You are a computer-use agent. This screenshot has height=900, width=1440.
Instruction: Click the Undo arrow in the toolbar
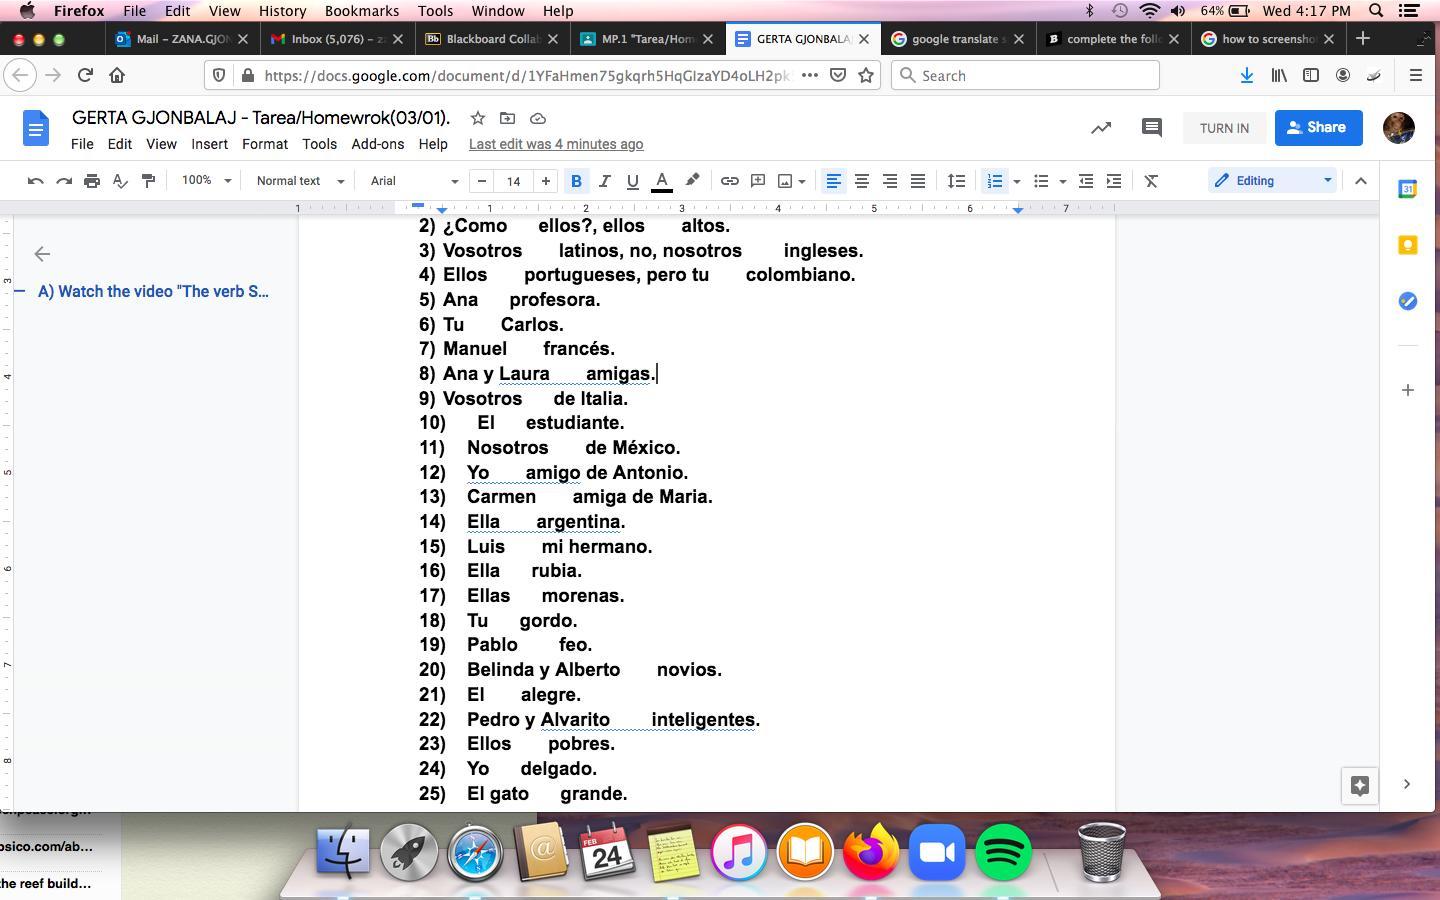pyautogui.click(x=36, y=181)
